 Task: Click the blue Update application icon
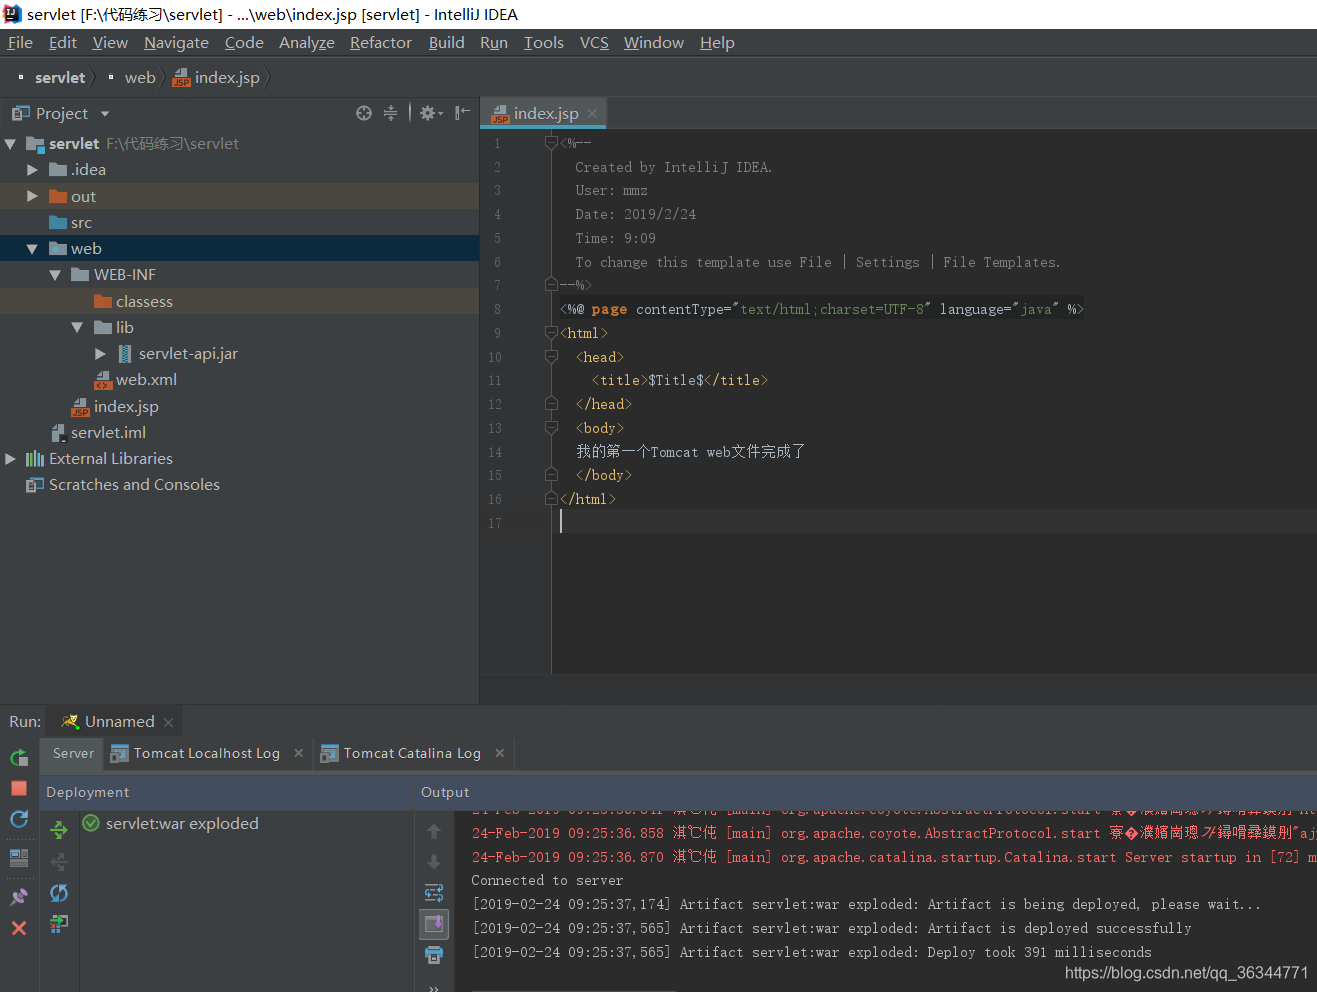[x=19, y=819]
